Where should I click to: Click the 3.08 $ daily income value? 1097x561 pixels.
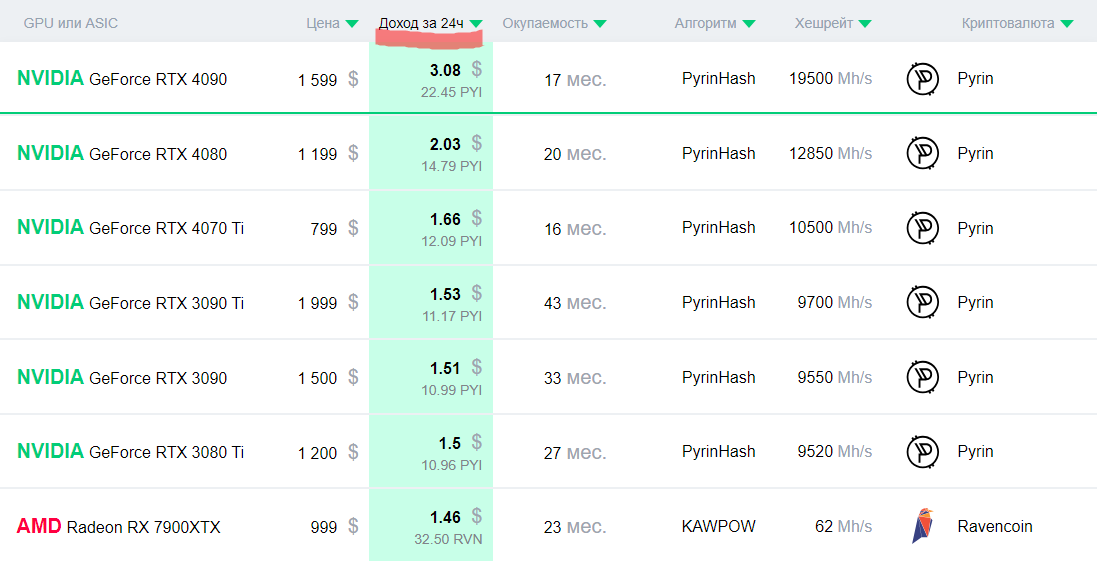tap(455, 69)
